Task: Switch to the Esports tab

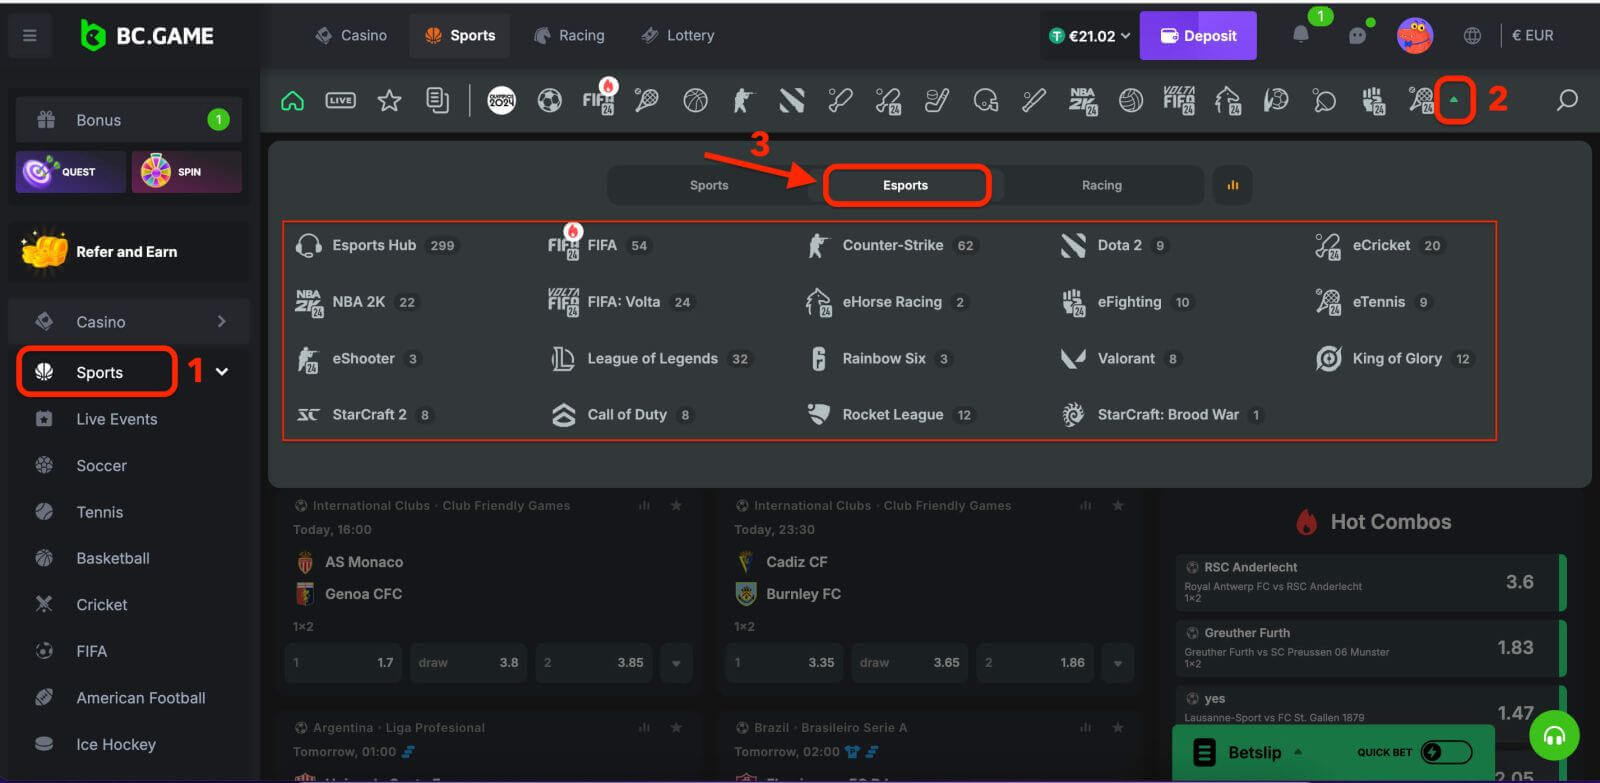Action: pos(905,185)
